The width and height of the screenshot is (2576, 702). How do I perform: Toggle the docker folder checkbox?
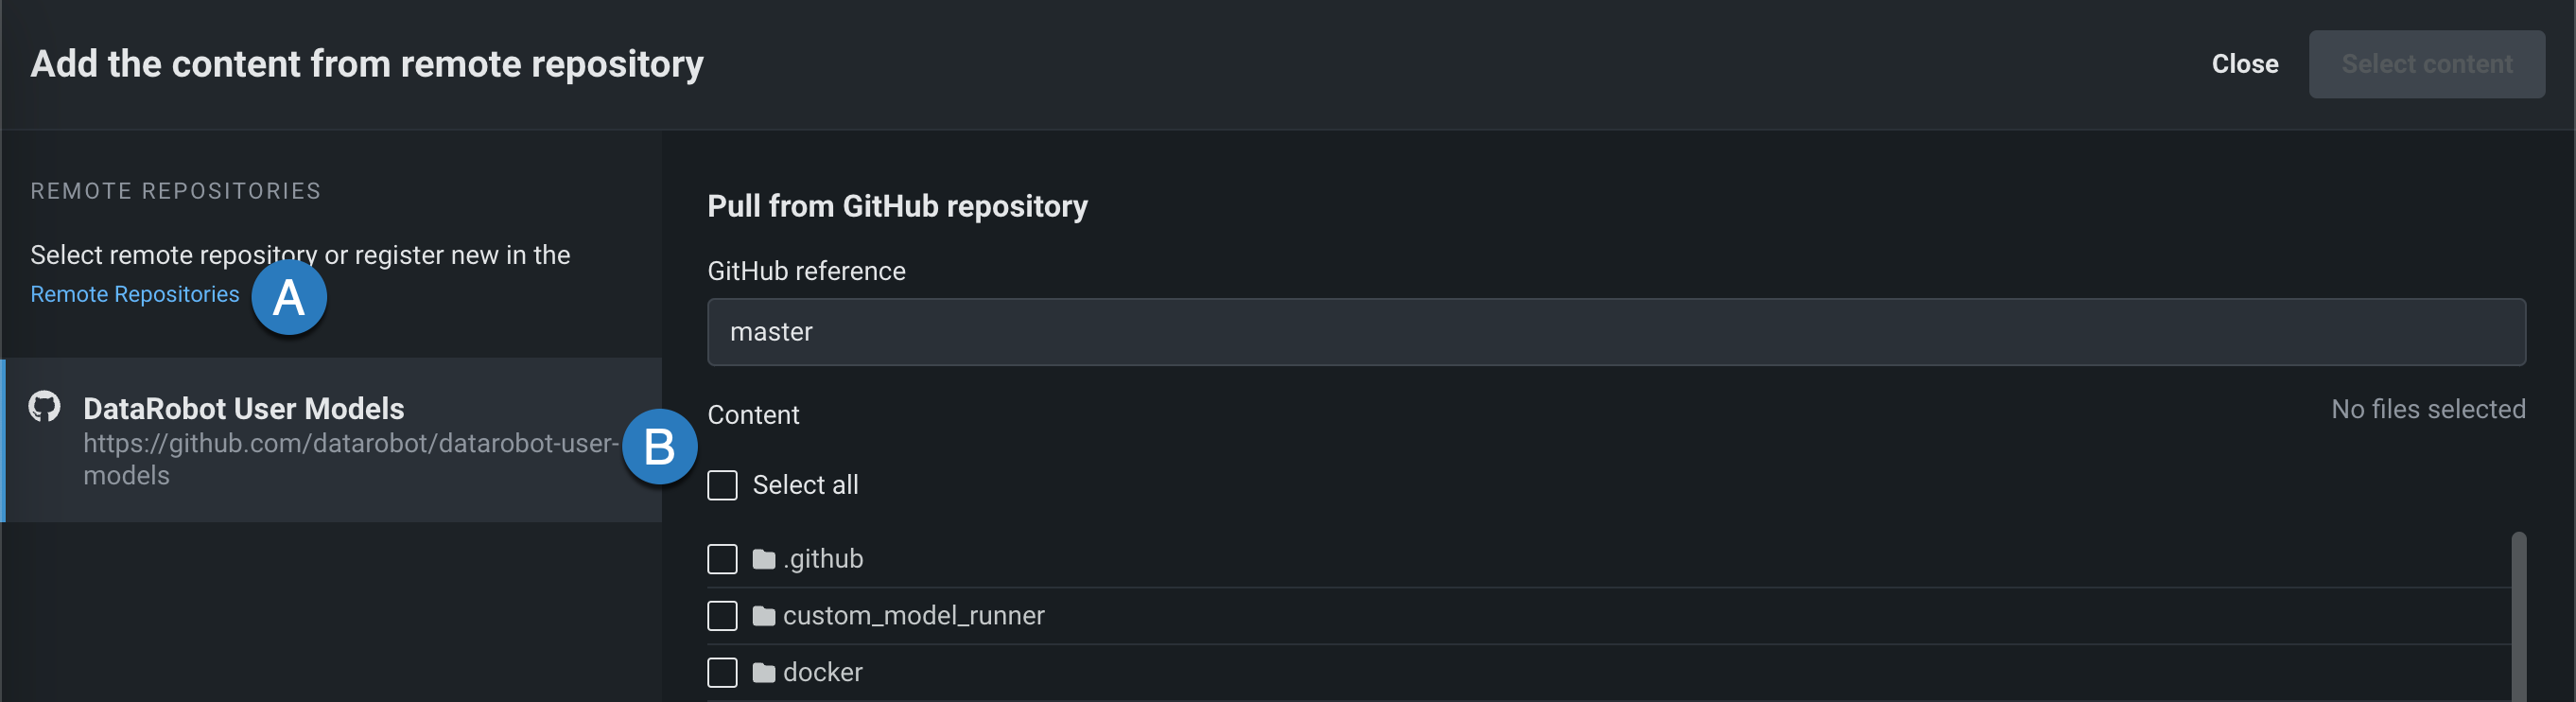[x=722, y=673]
